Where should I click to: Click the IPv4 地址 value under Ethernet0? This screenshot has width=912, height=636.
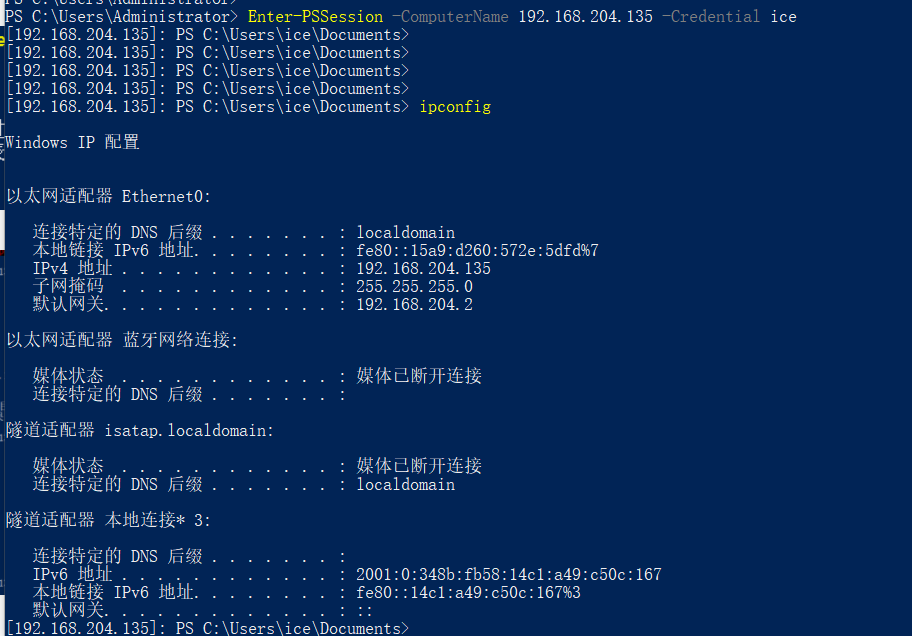pos(423,269)
